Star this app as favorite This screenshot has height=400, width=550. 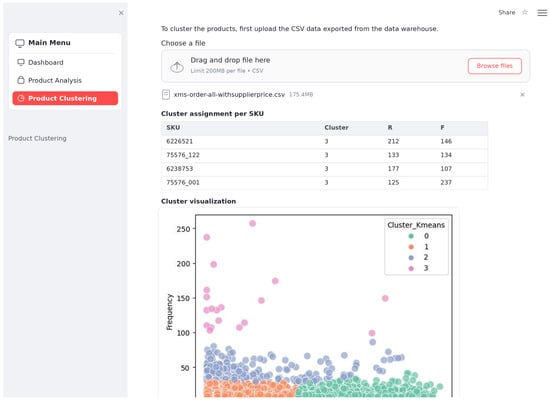pos(525,12)
